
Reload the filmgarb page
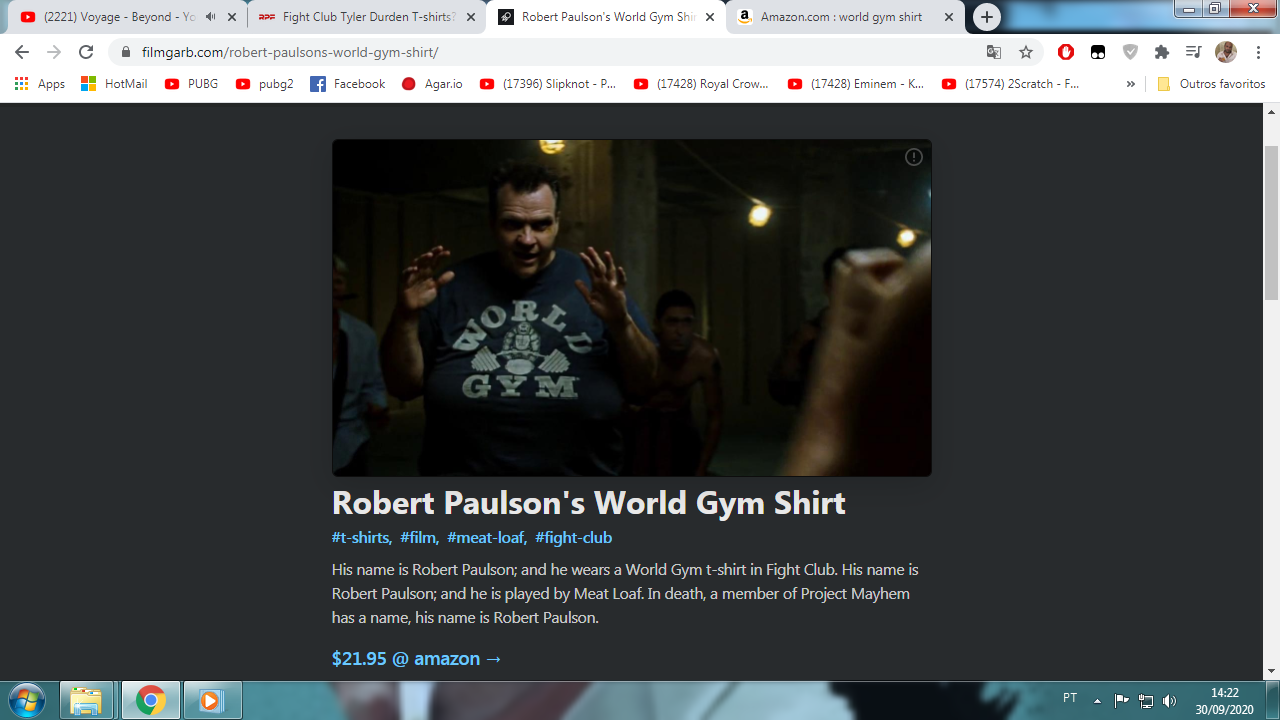point(86,52)
